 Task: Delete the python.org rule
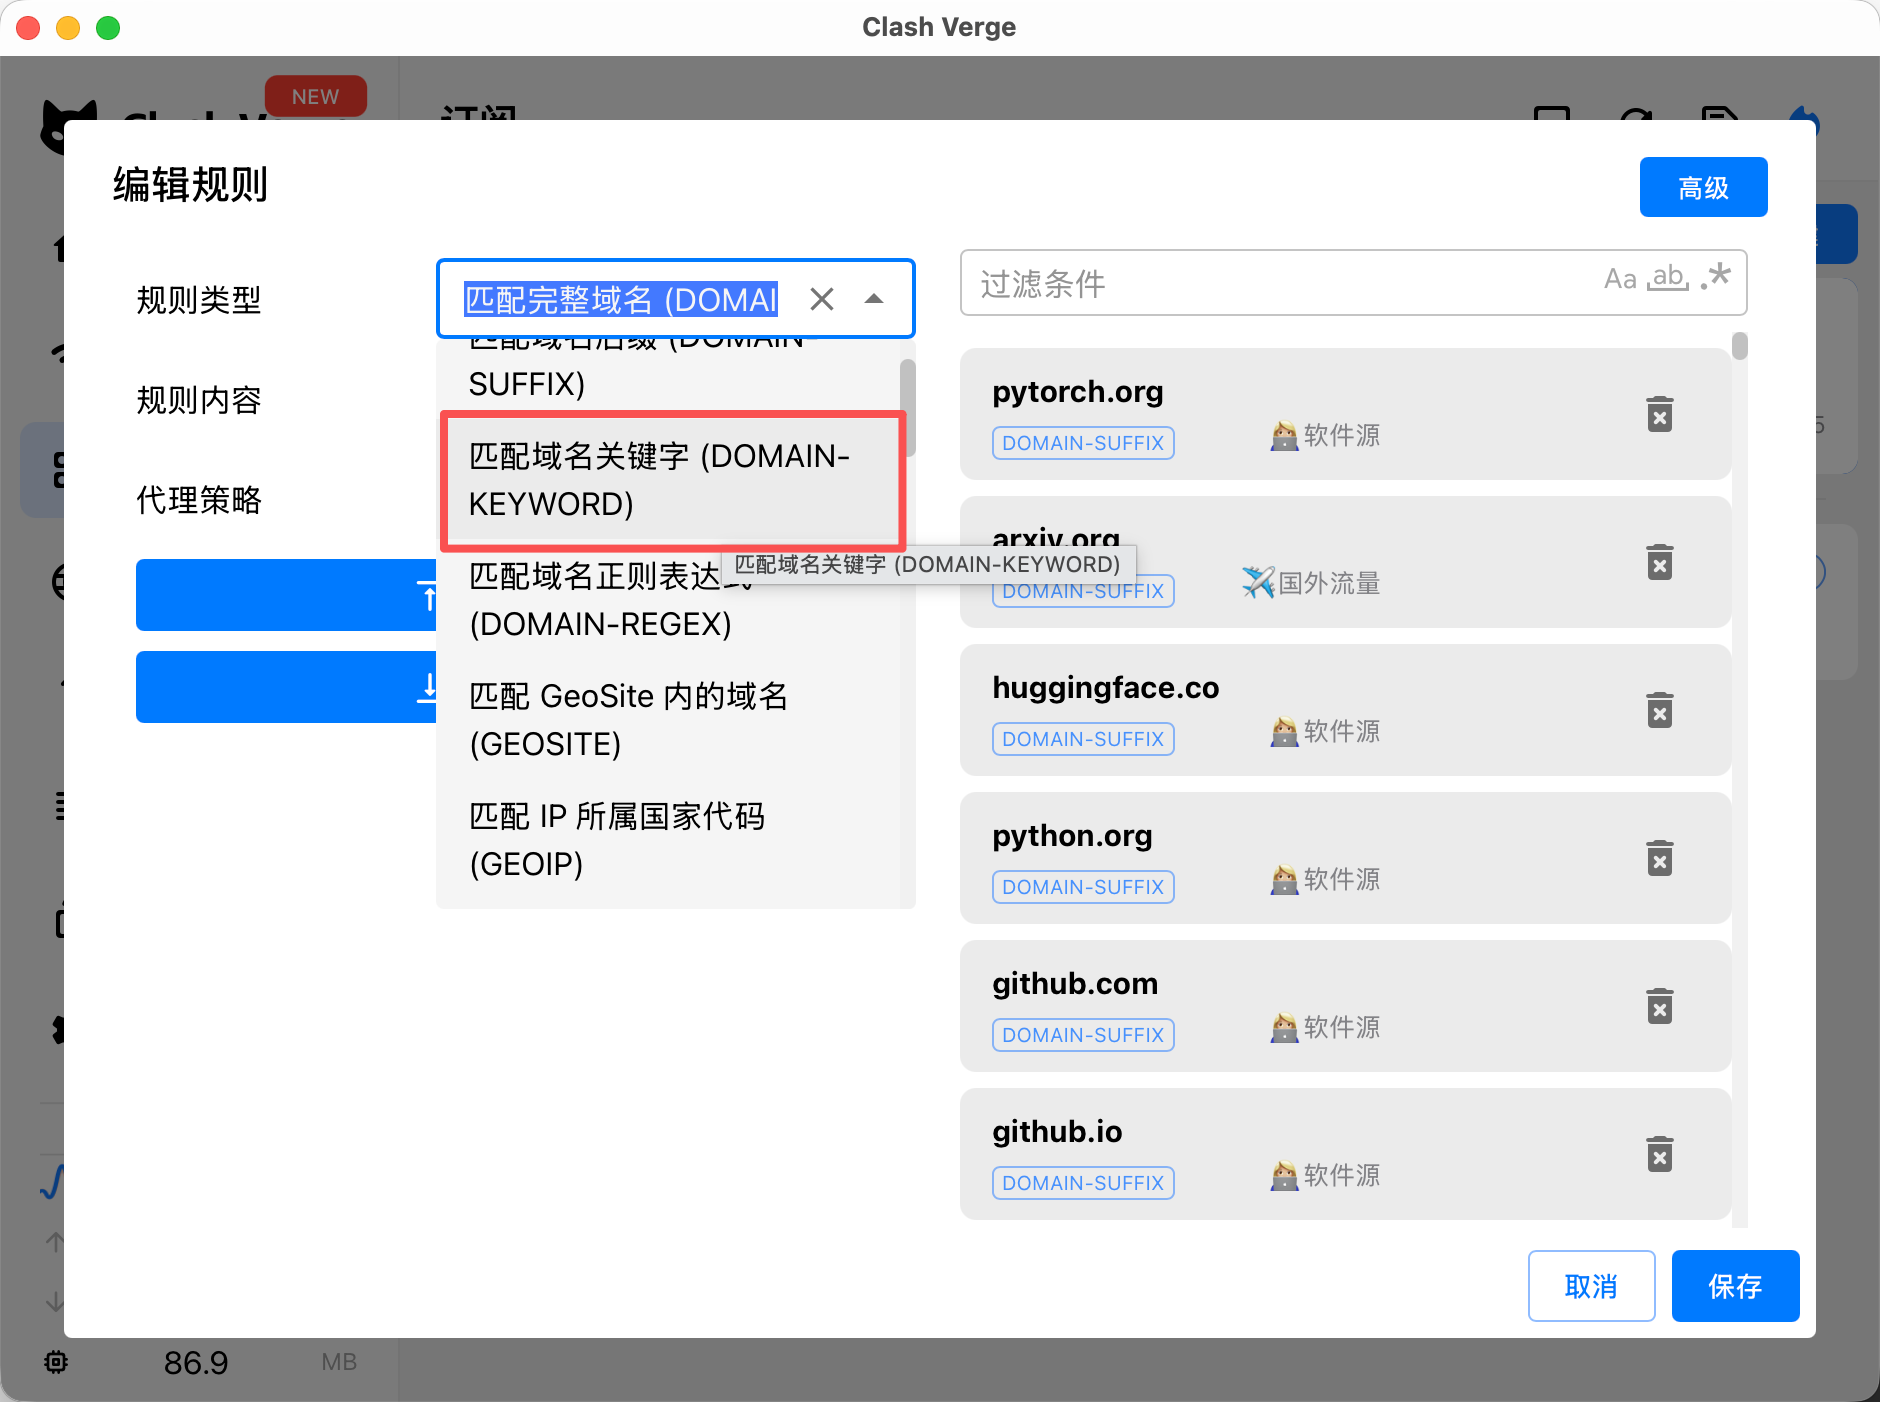click(x=1659, y=858)
